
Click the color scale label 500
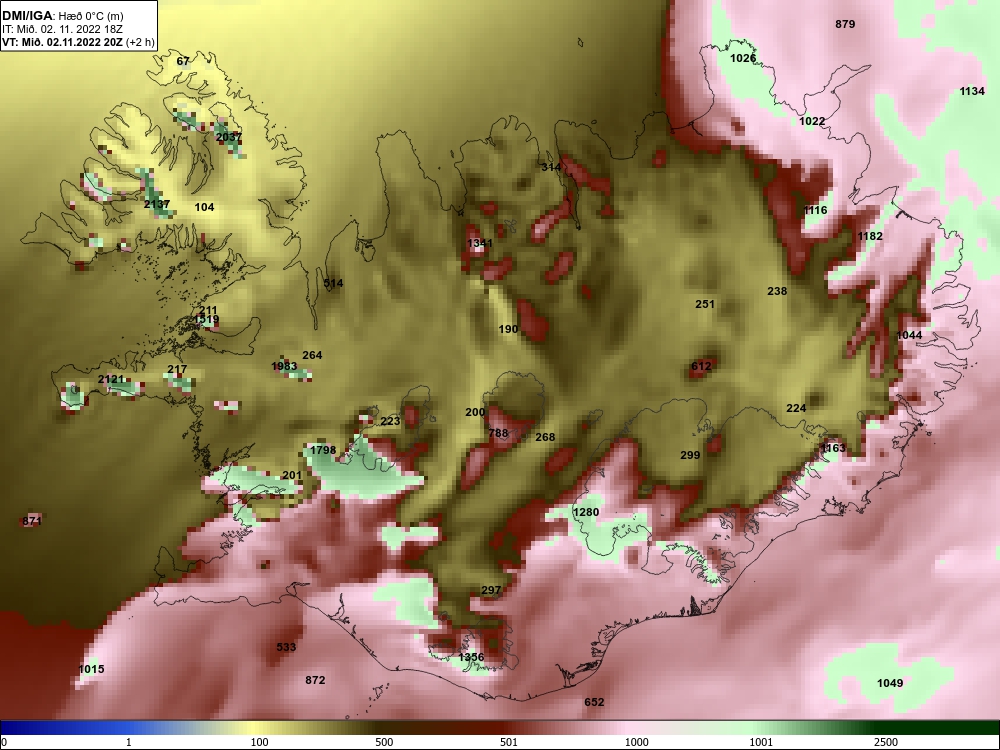coord(384,742)
